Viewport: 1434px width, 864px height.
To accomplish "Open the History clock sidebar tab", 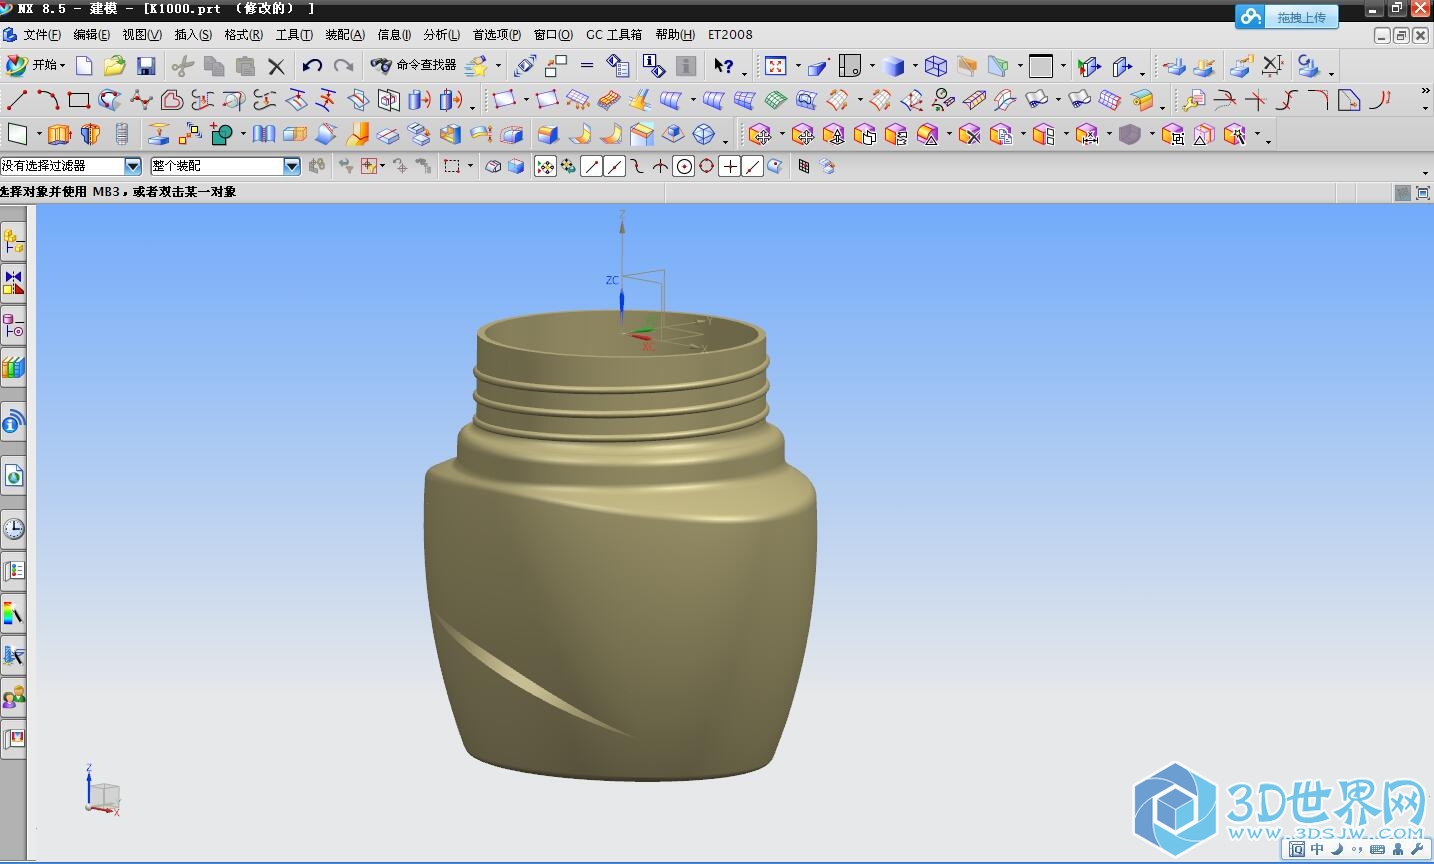I will 13,528.
